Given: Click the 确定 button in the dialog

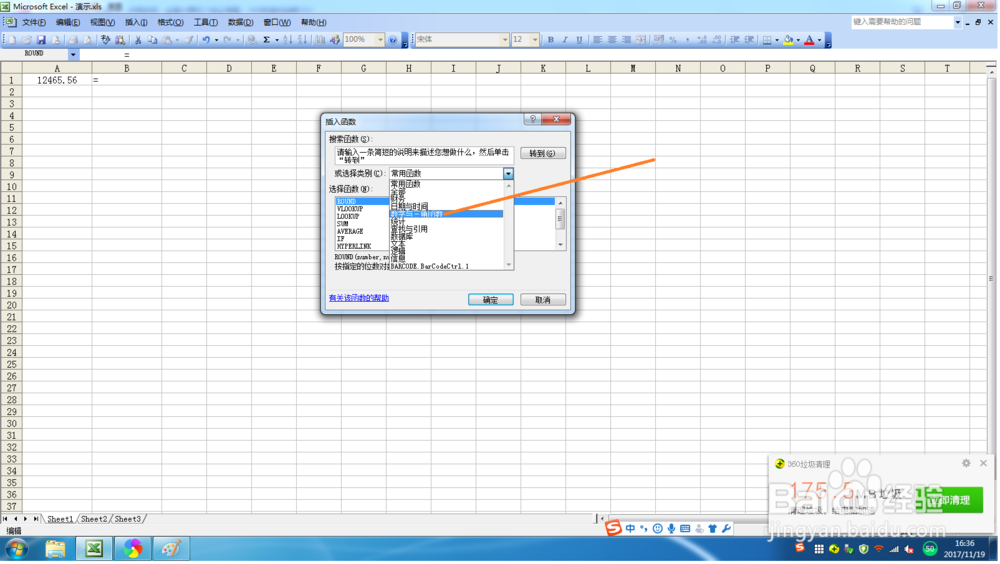Looking at the screenshot, I should [491, 301].
